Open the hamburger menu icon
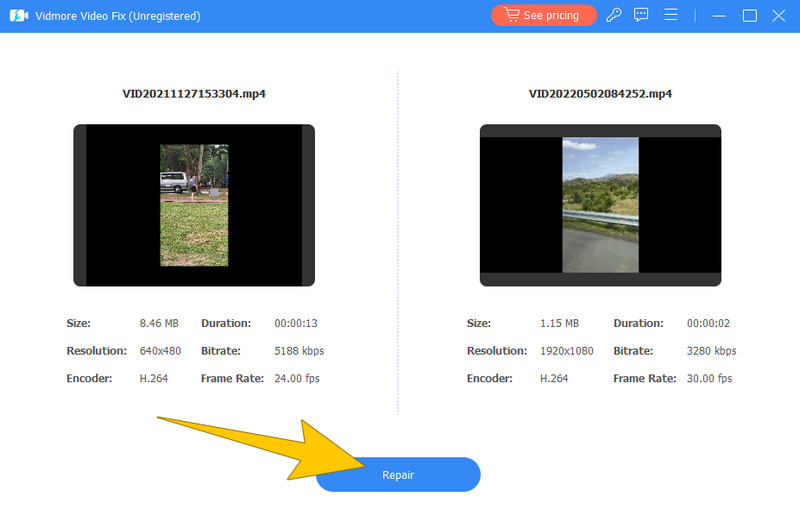The height and width of the screenshot is (516, 800). pos(670,15)
